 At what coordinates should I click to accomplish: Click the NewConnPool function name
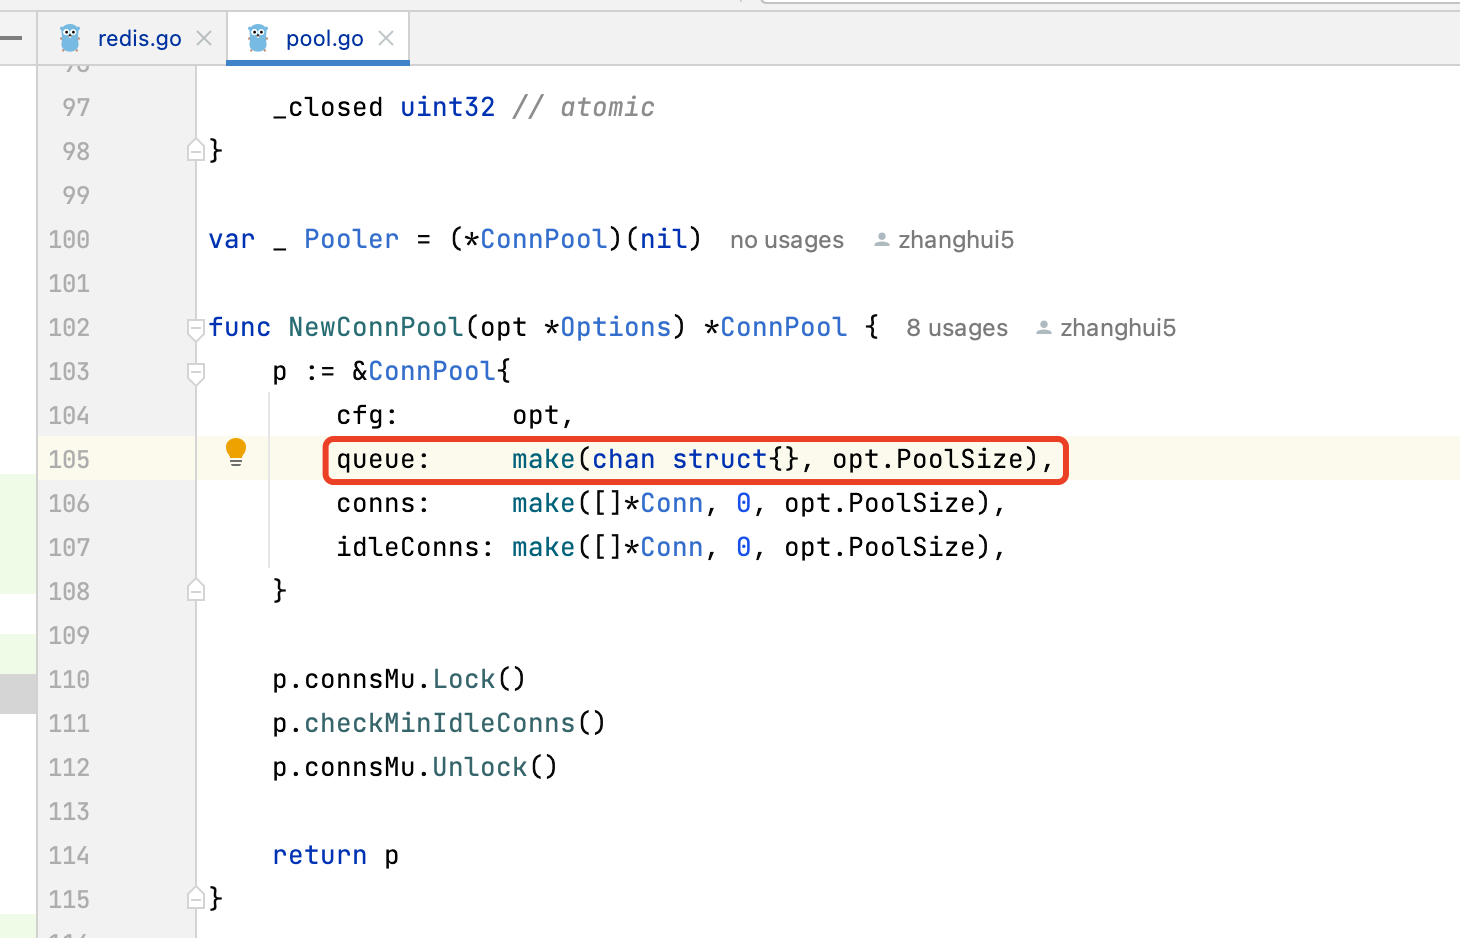376,327
